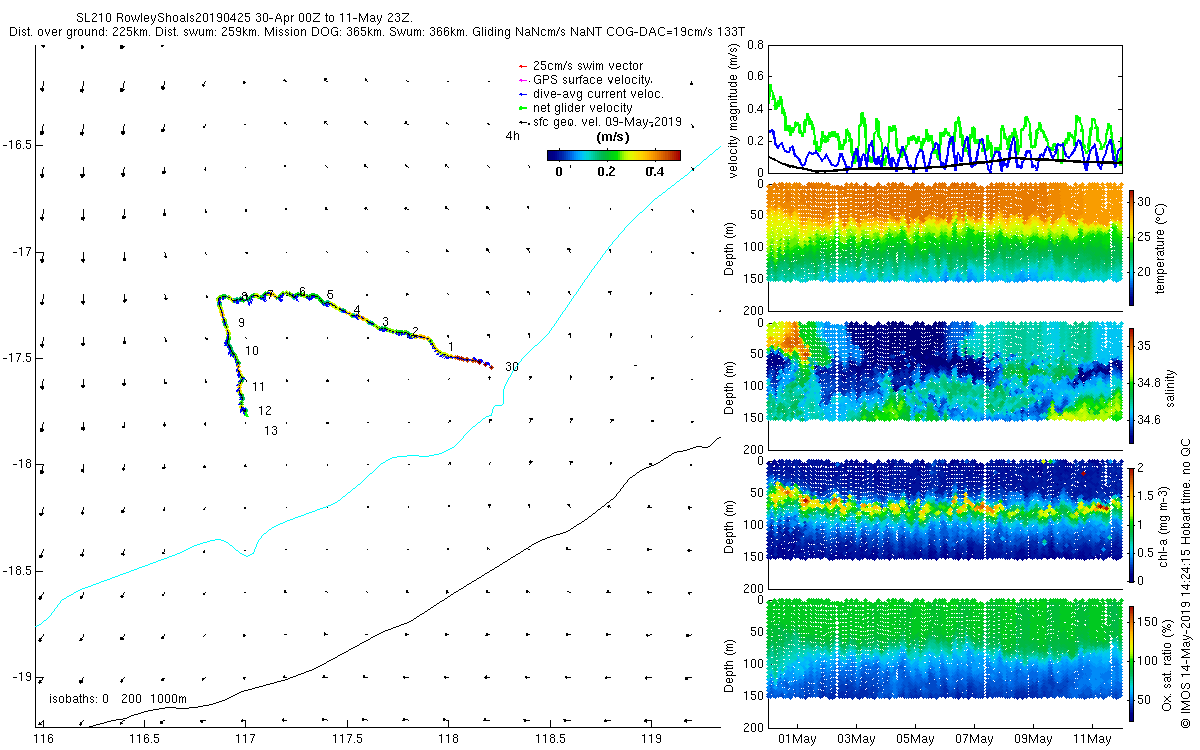
Task: Select the Ox. sat. ratio (%) colorbar
Action: point(1133,662)
